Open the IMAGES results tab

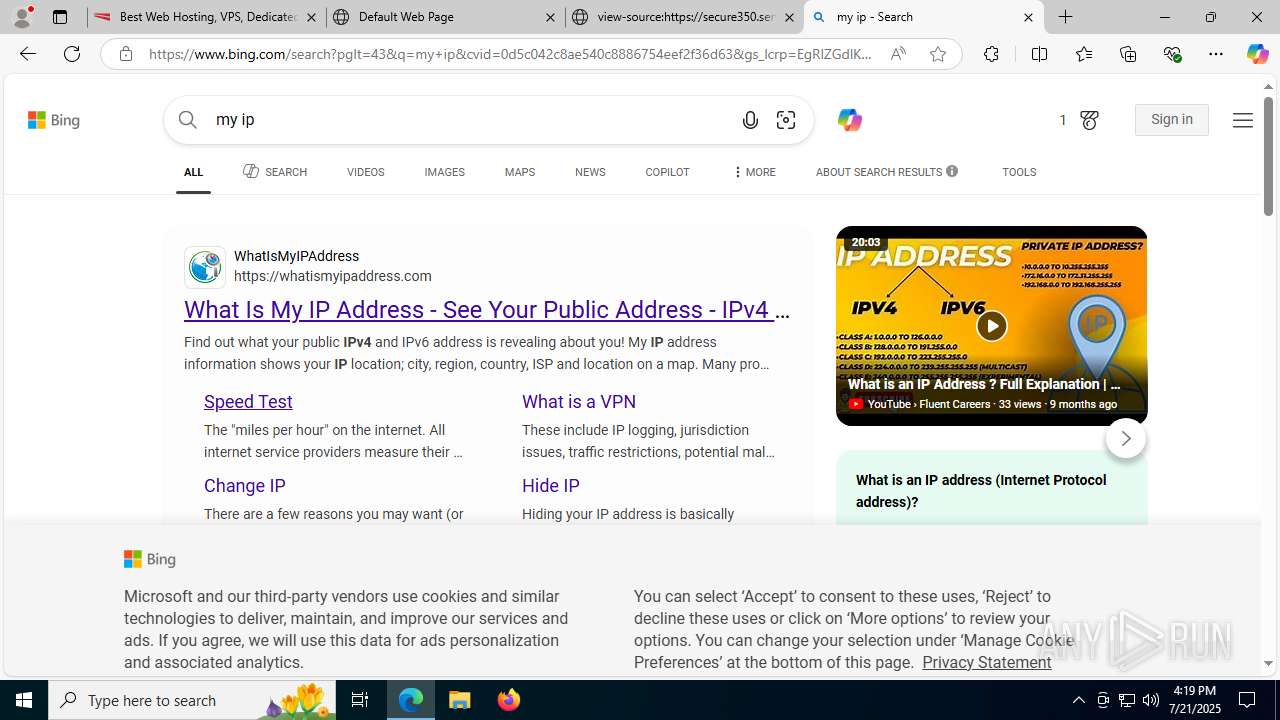444,172
